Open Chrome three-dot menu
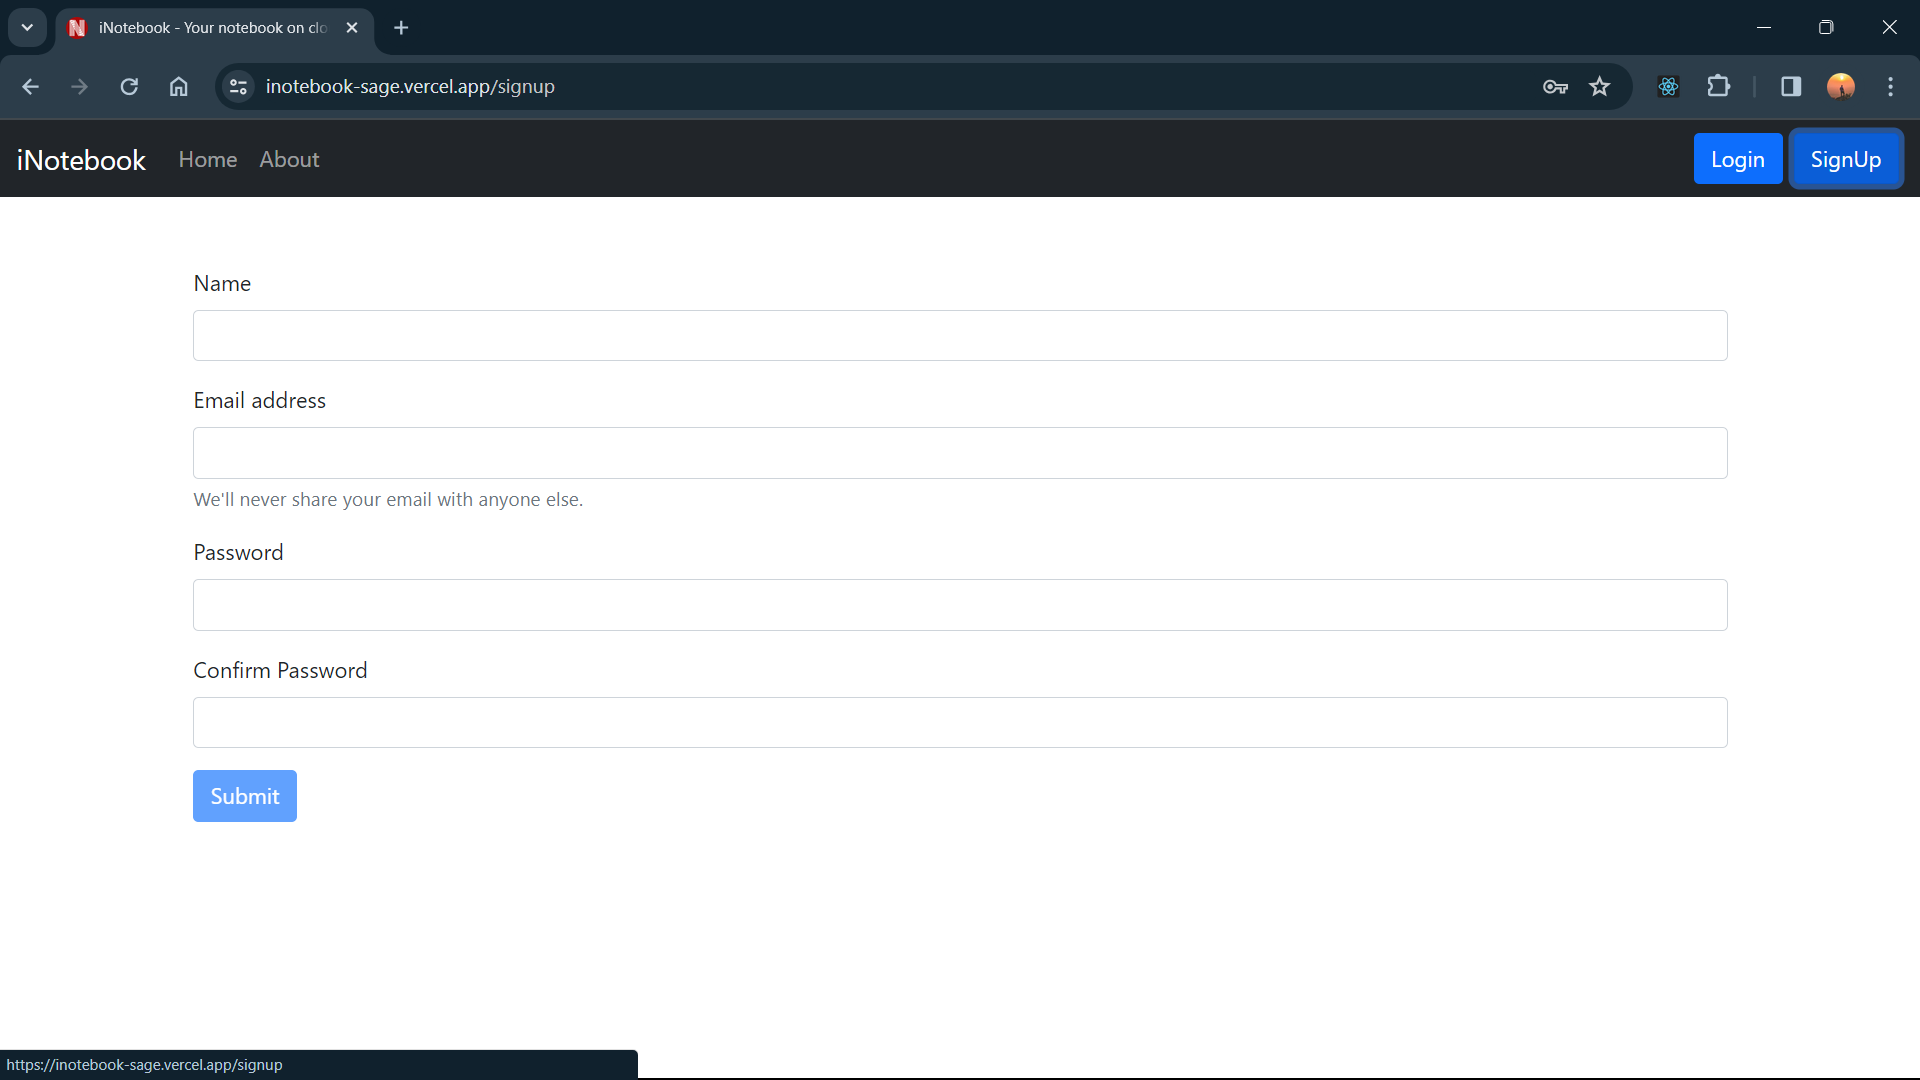Image resolution: width=1920 pixels, height=1080 pixels. [x=1890, y=87]
